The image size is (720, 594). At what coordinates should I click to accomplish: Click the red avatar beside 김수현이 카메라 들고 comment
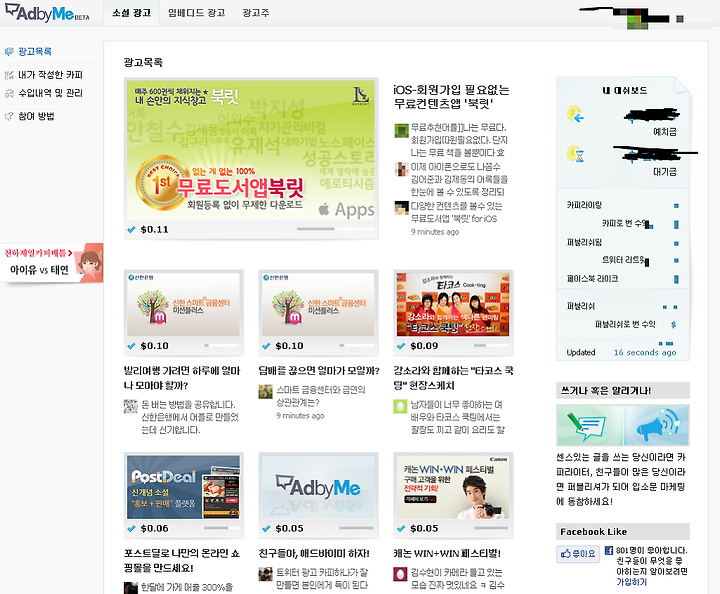(400, 574)
